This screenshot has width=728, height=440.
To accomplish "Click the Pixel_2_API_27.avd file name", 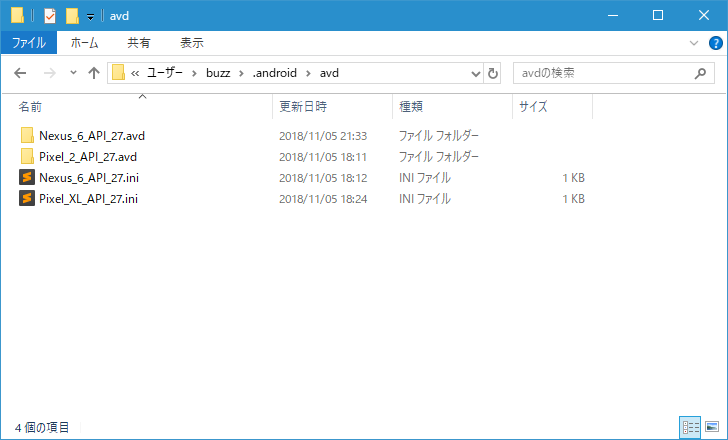I will pyautogui.click(x=88, y=157).
